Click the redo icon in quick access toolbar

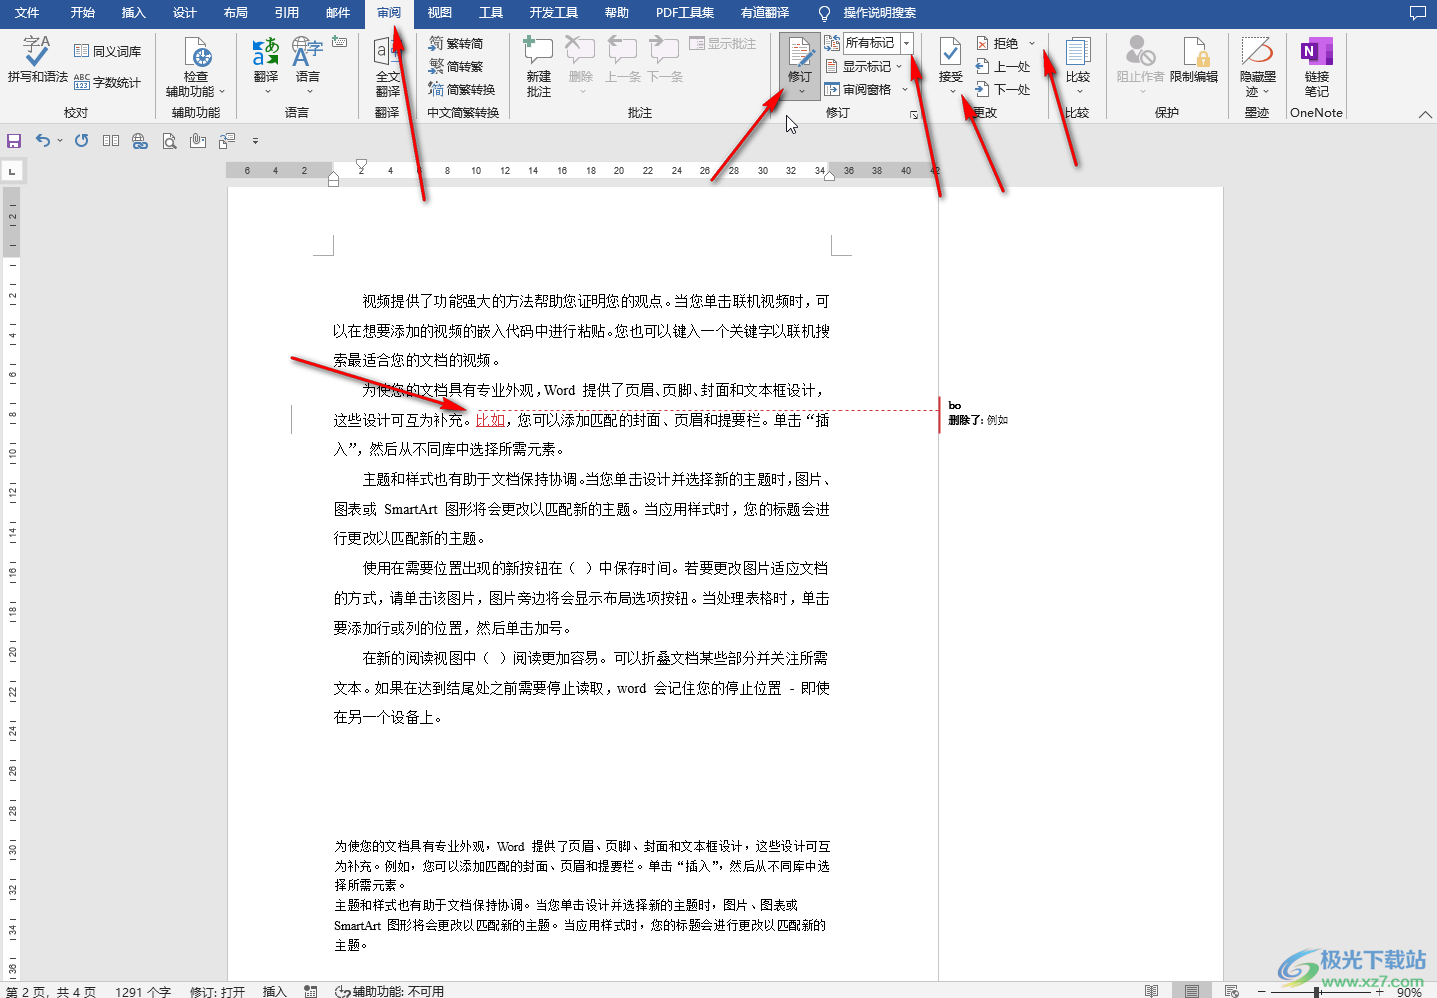[82, 141]
